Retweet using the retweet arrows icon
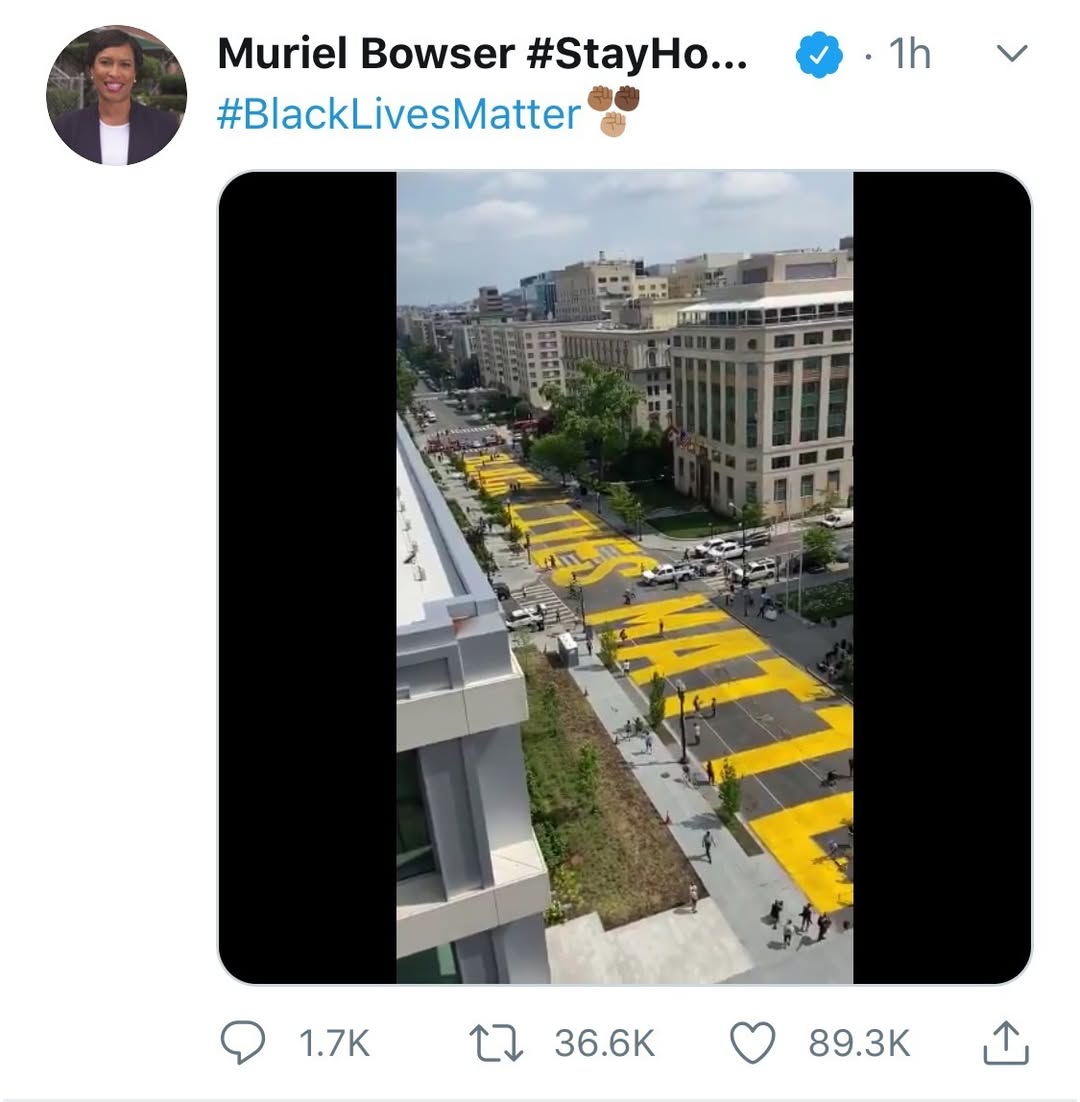1080x1102 pixels. pos(494,1044)
